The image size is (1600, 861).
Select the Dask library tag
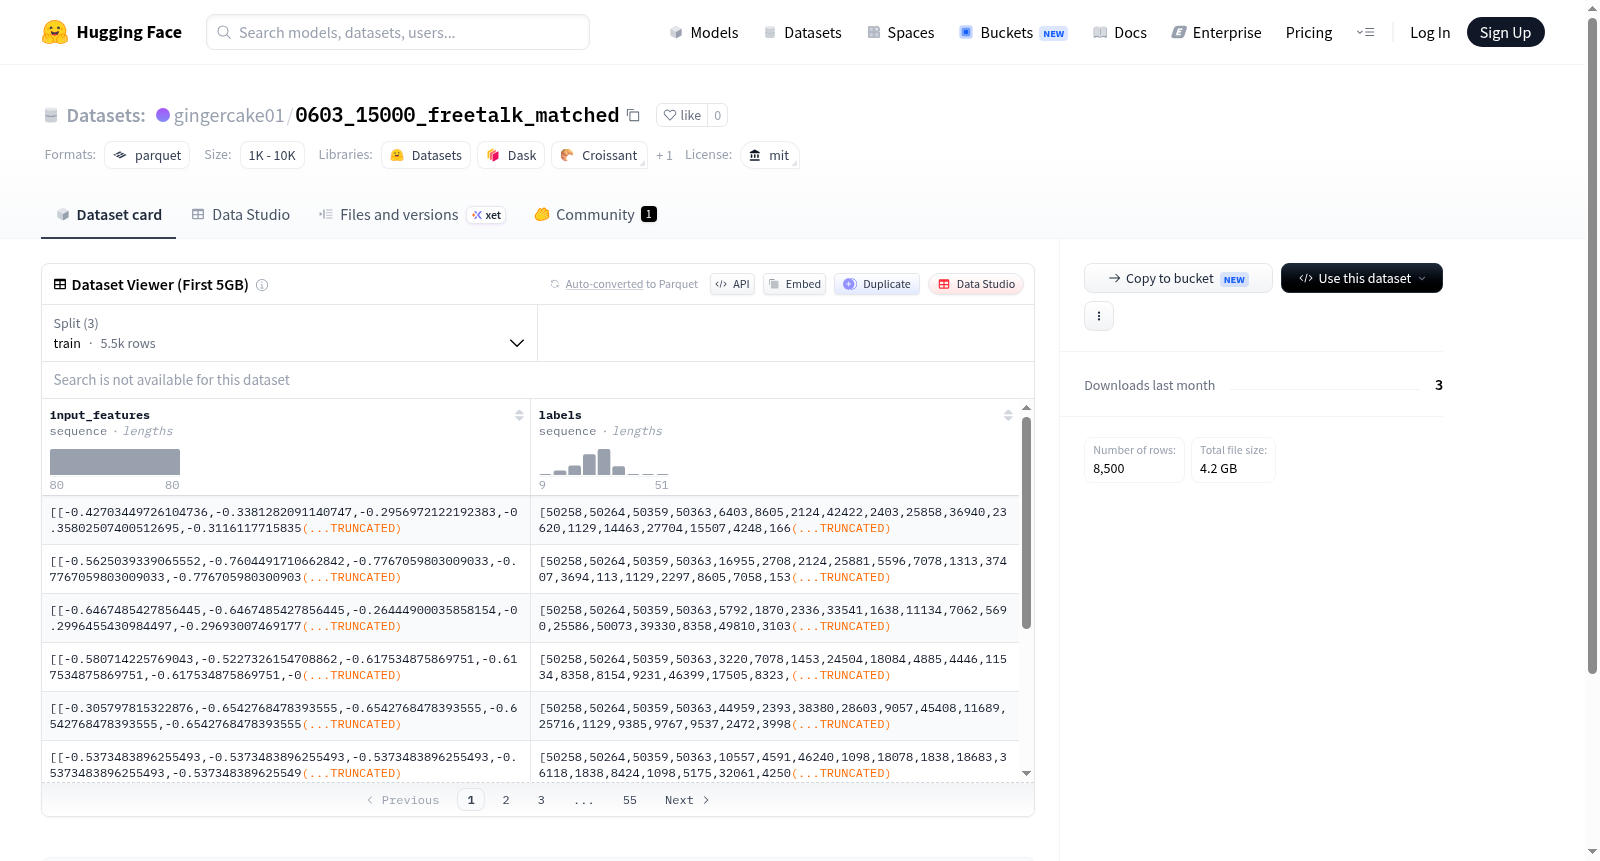[512, 155]
